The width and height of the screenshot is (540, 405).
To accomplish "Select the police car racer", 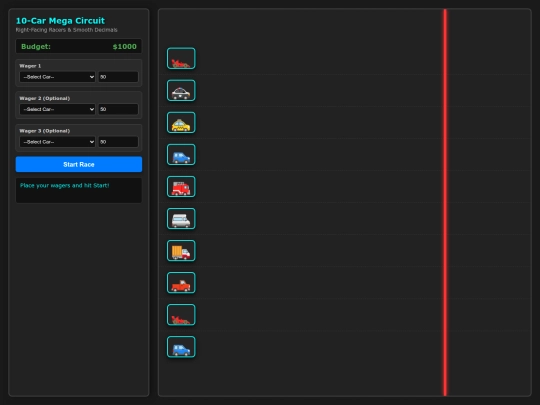I will [x=181, y=91].
